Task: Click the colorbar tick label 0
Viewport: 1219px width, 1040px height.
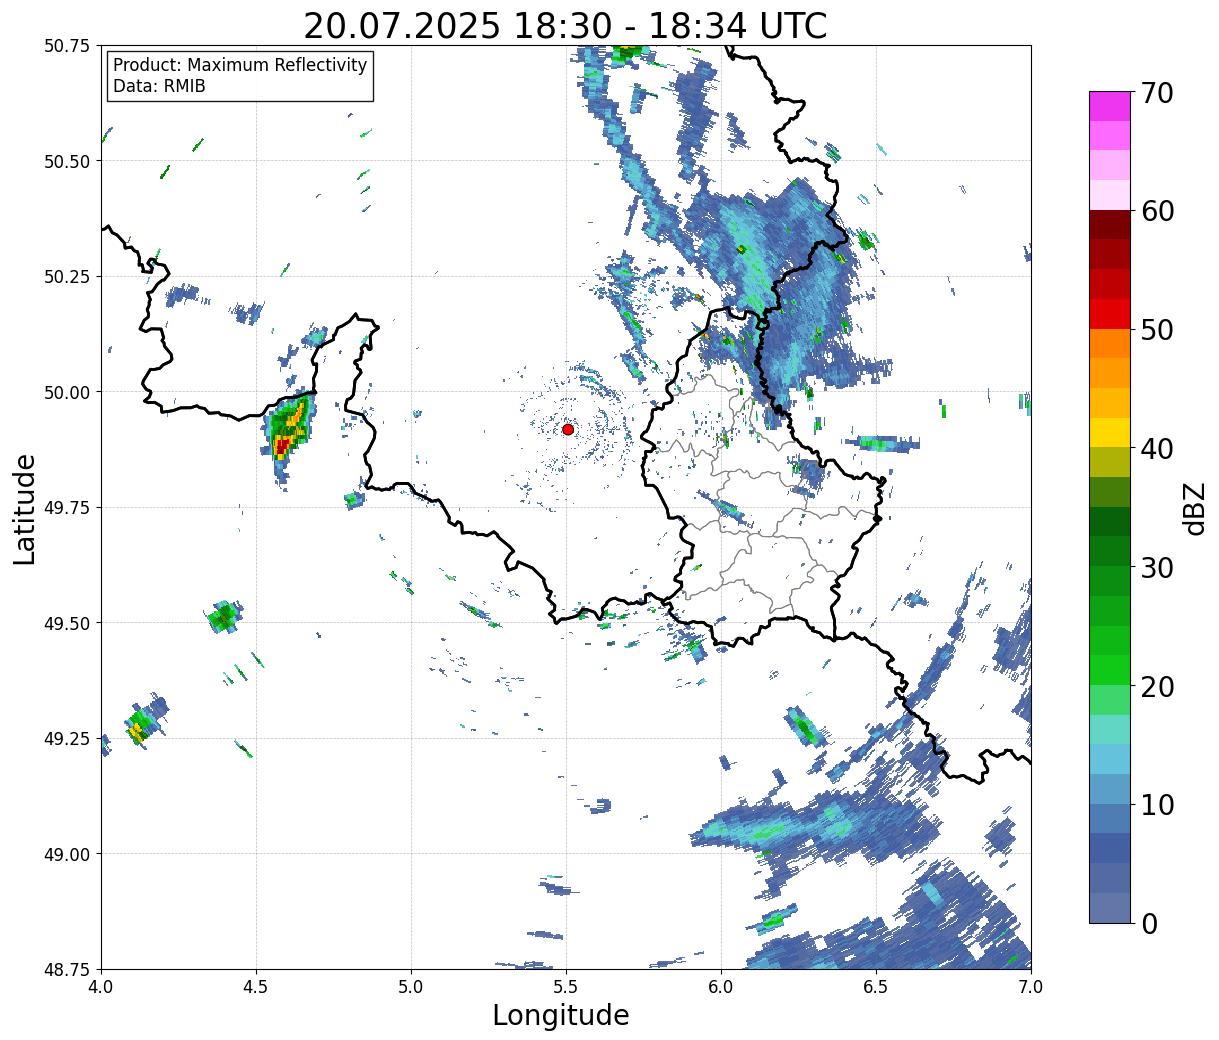Action: tap(1149, 923)
